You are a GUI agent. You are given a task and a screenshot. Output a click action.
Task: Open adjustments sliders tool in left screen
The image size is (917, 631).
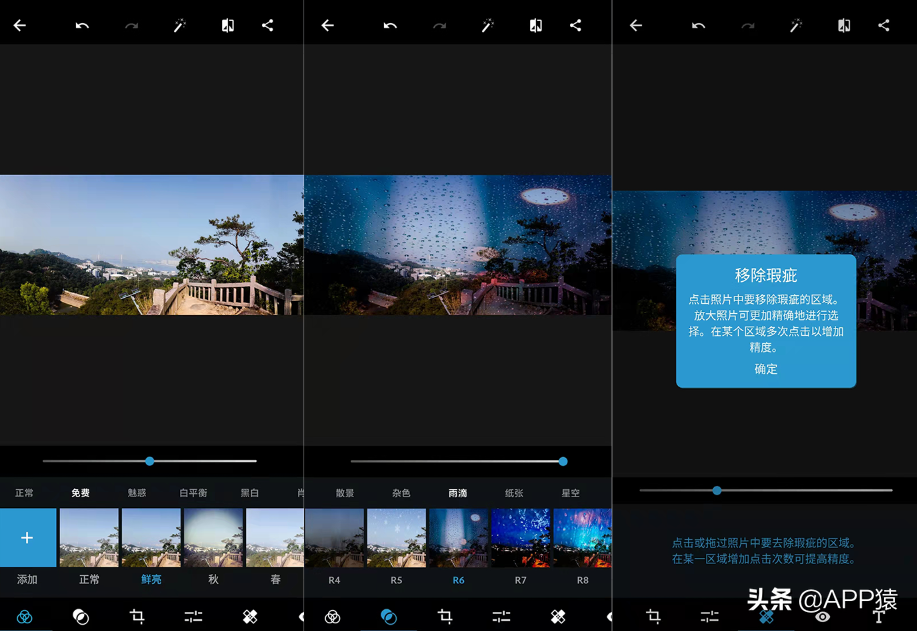coord(194,616)
